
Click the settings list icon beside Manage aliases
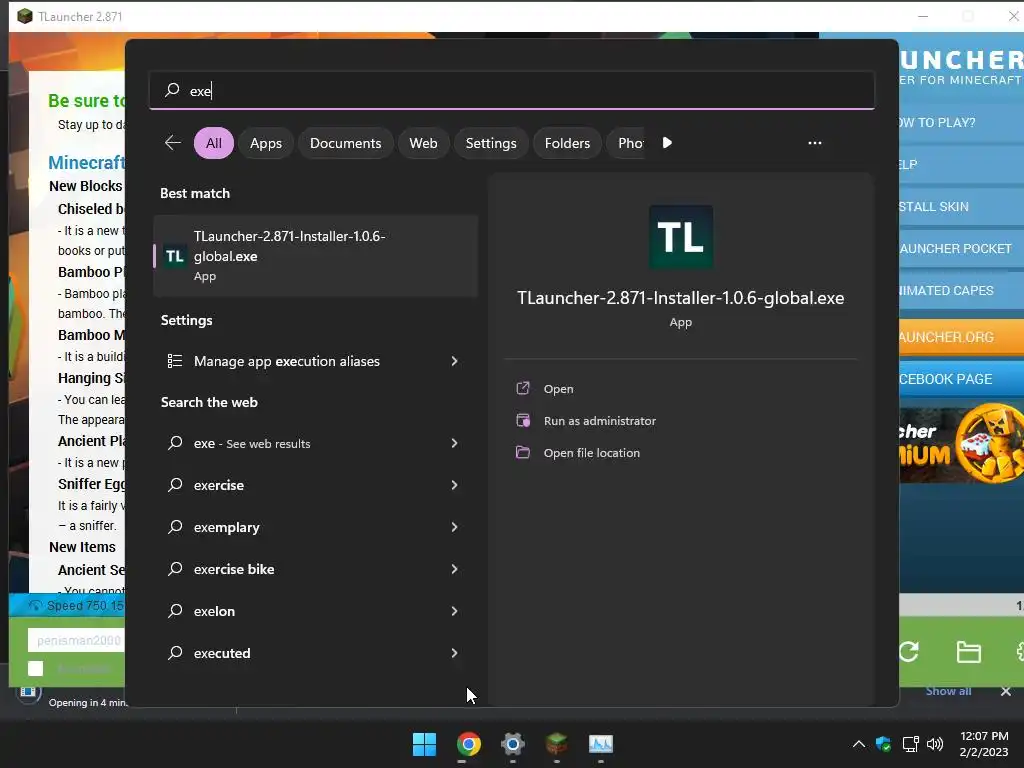click(175, 361)
